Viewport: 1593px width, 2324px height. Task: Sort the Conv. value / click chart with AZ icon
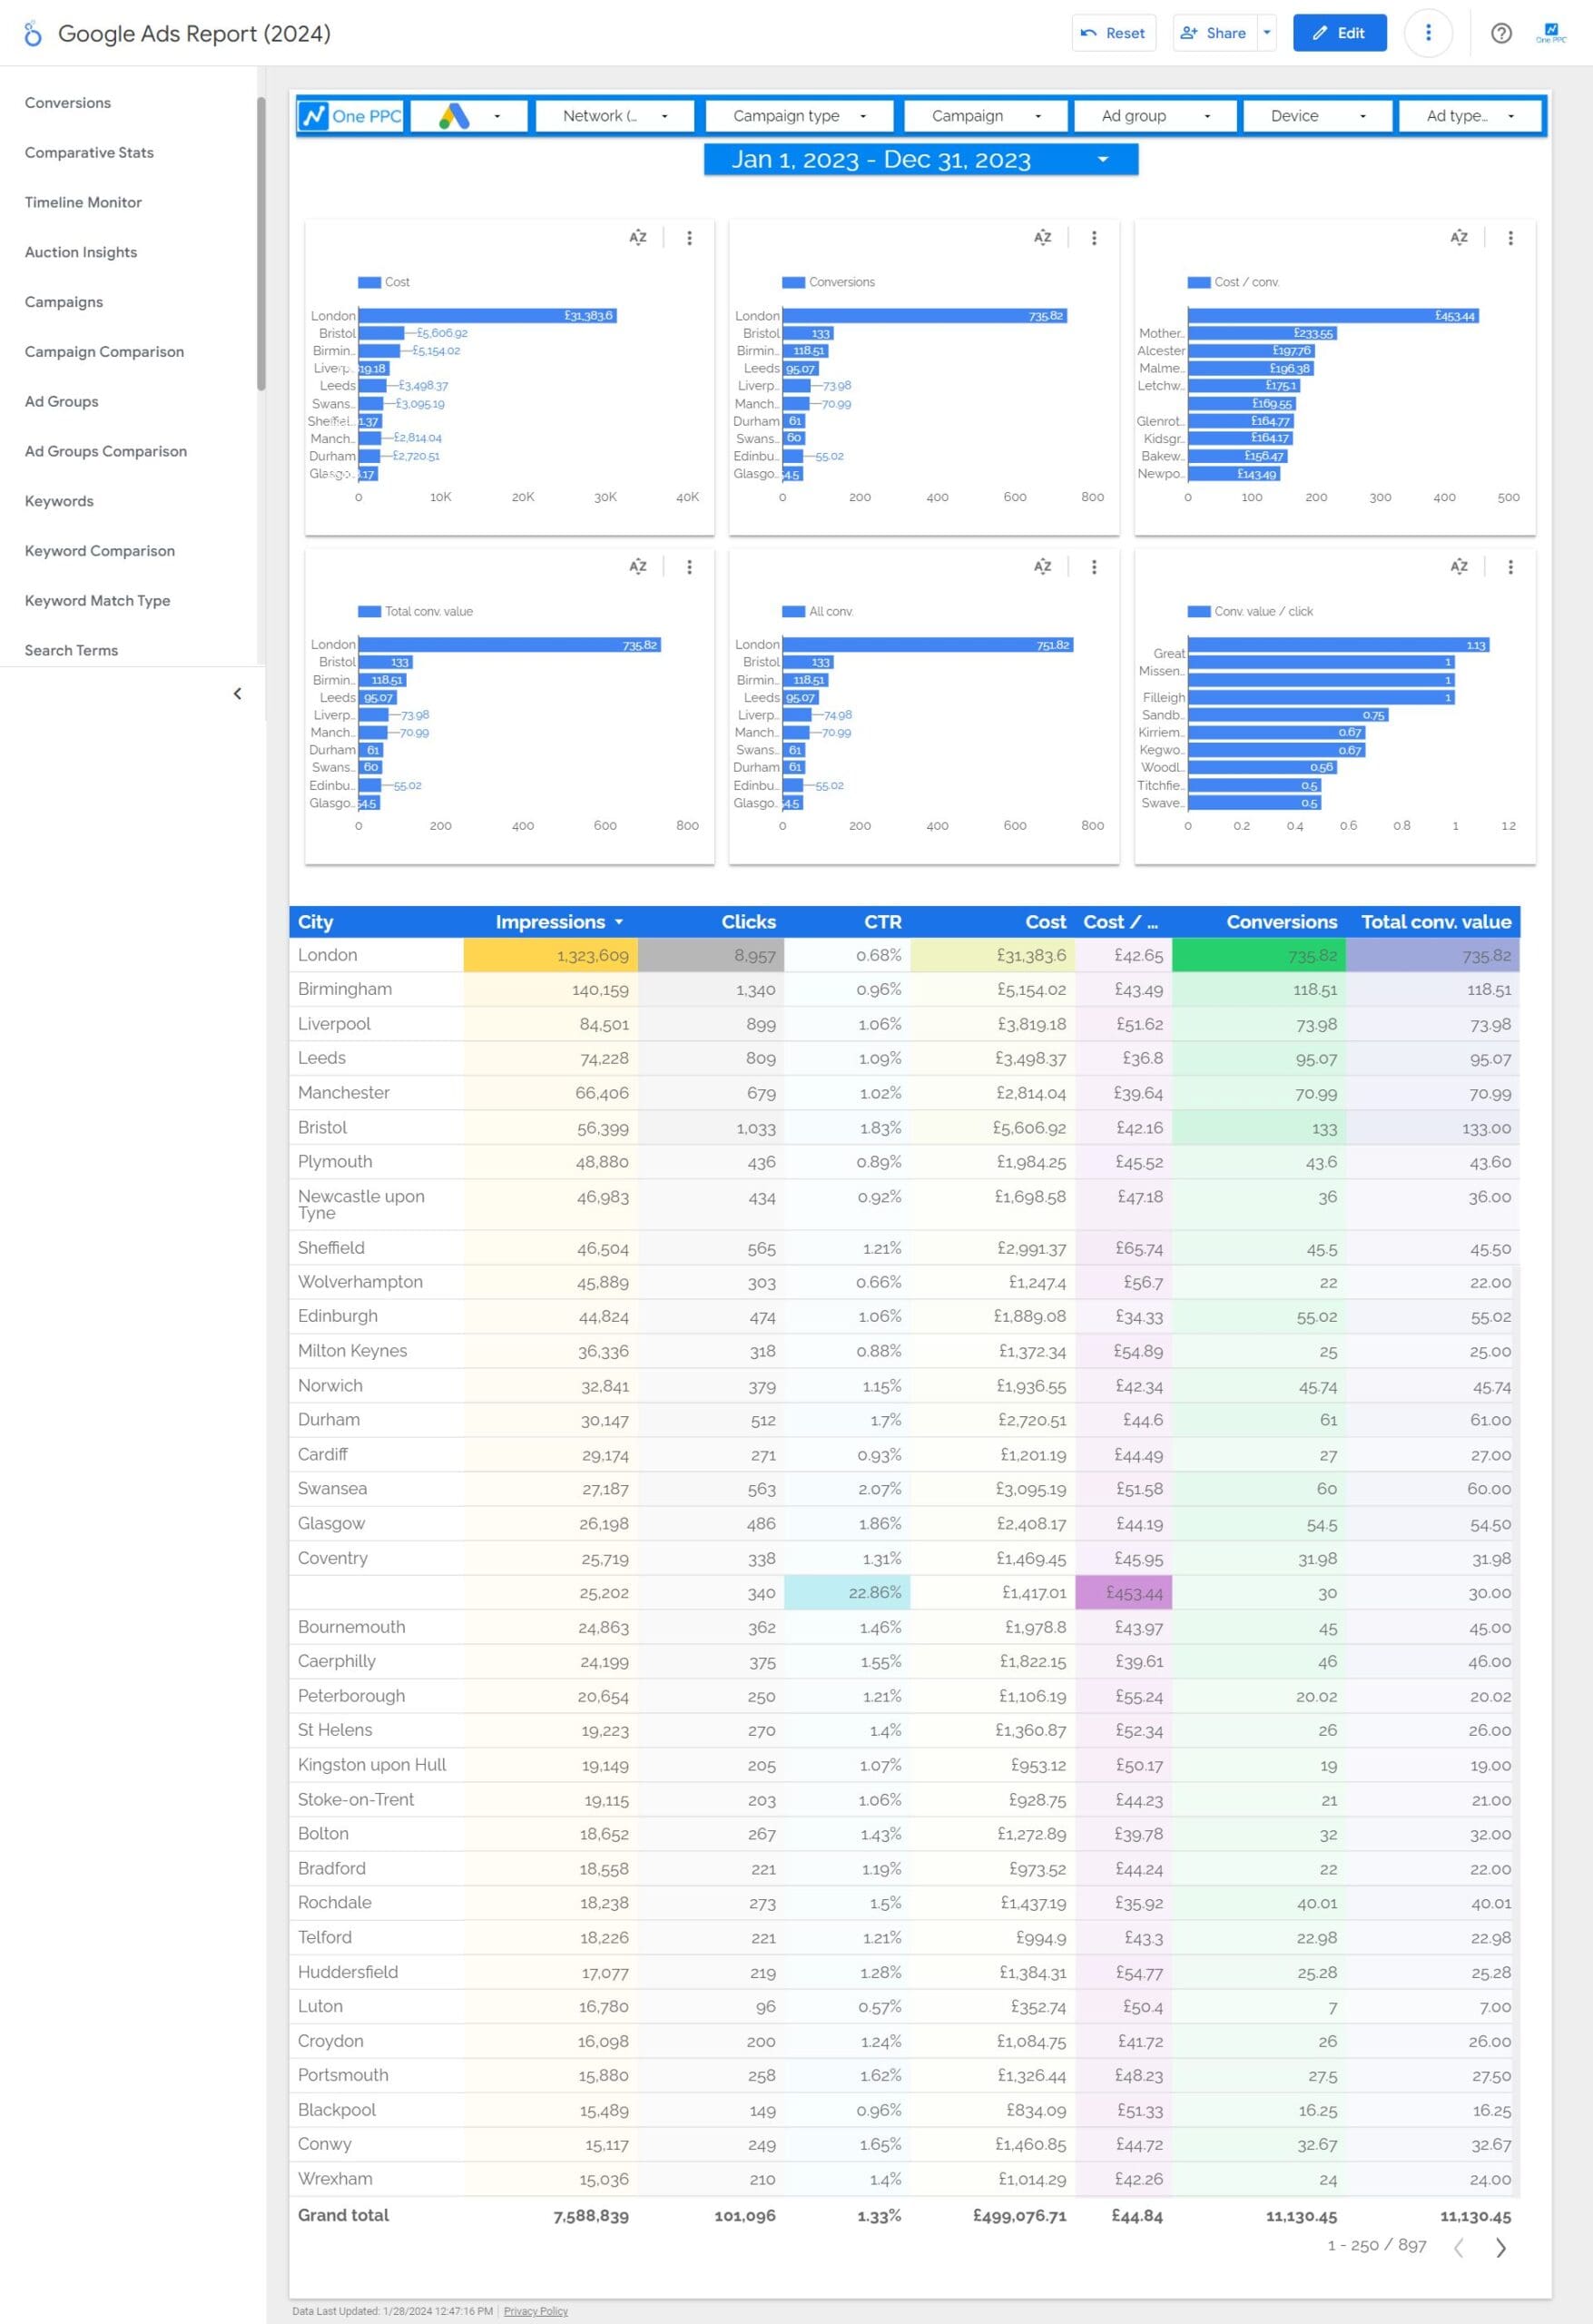[1459, 567]
